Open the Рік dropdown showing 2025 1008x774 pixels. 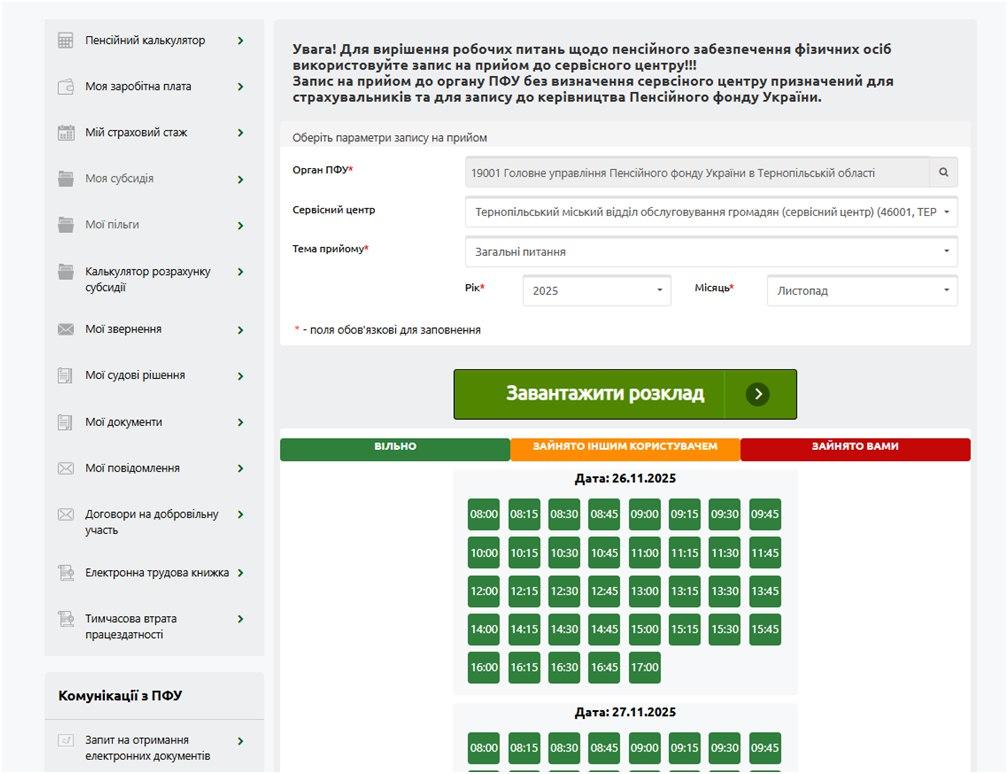tap(597, 291)
